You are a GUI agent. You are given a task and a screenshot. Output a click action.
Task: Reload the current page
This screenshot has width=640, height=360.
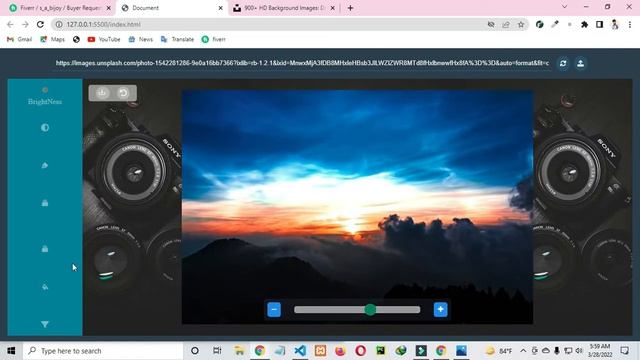point(40,24)
